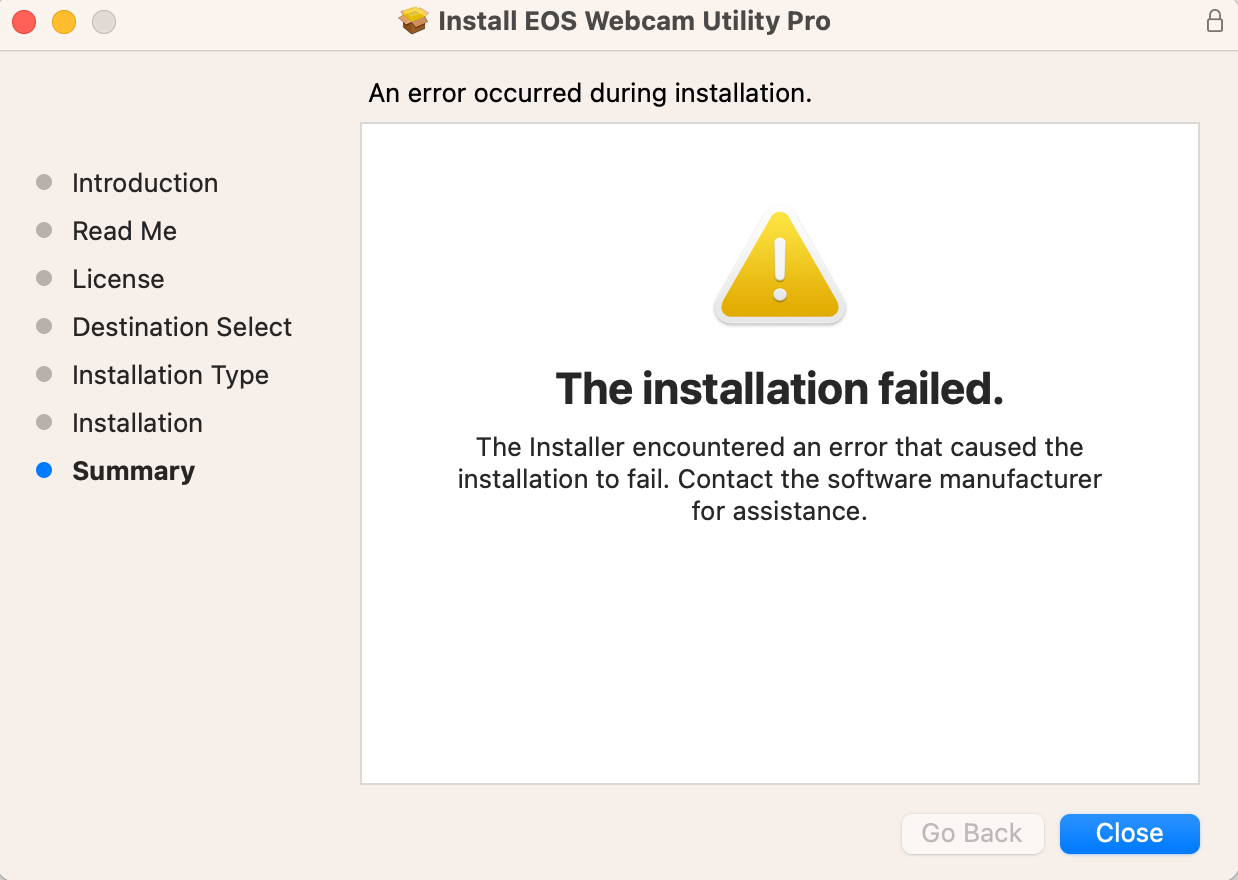Viewport: 1238px width, 880px height.
Task: Select the Destination Select step
Action: 182,326
